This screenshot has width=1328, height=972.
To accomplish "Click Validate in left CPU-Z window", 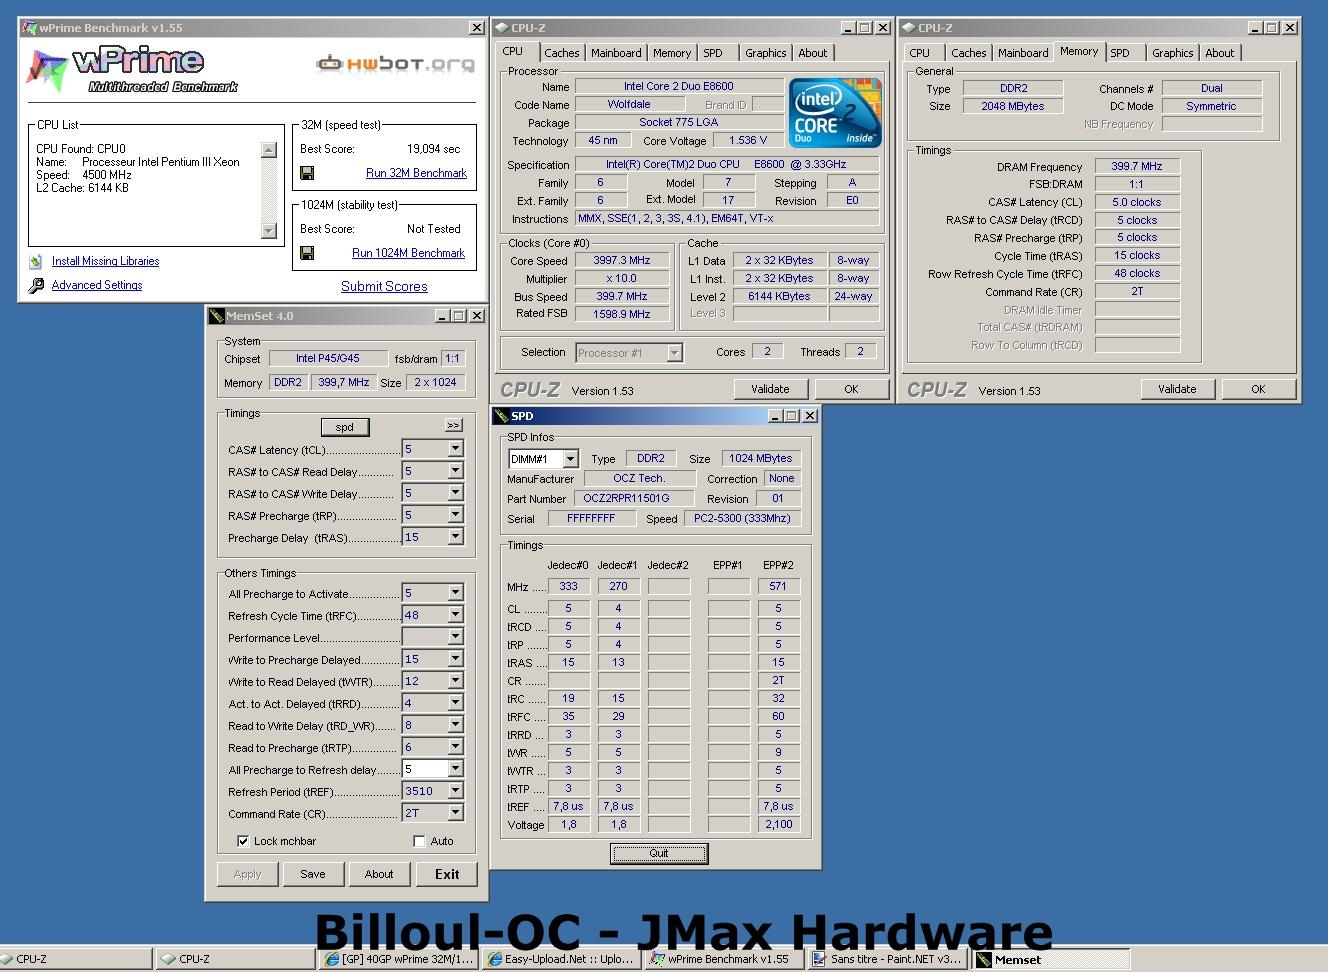I will click(770, 389).
